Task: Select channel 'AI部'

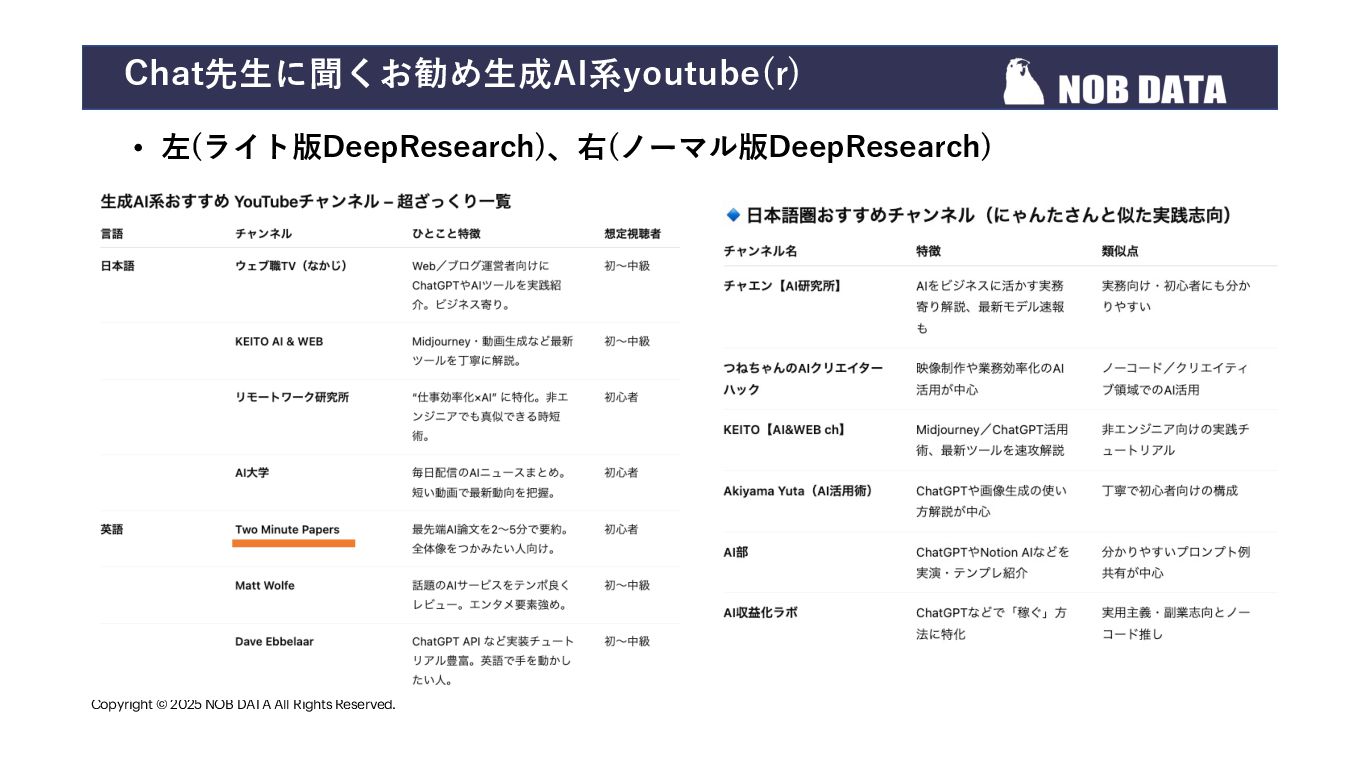Action: coord(735,552)
